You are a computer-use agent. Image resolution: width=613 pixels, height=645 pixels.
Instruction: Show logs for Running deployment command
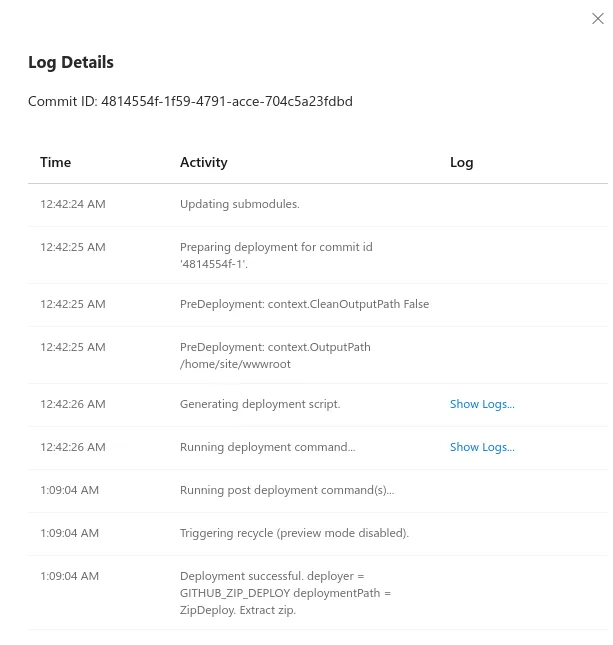tap(482, 447)
